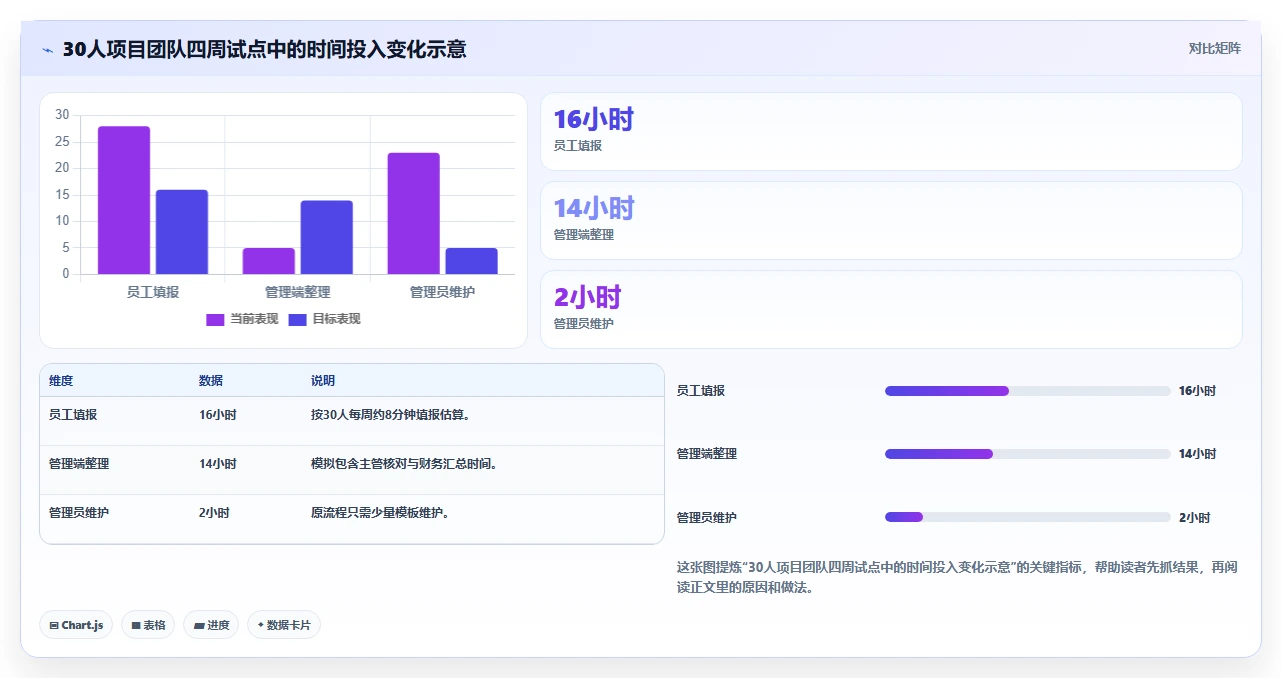Click the page title 30人项目团队四周试点

click(x=265, y=49)
